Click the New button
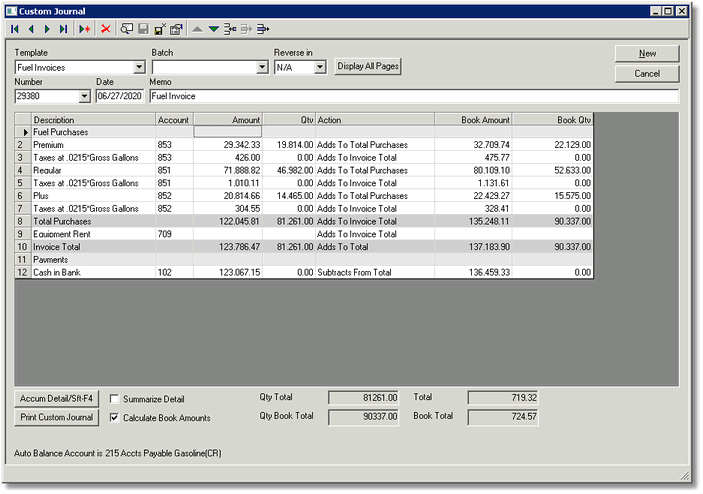Image resolution: width=703 pixels, height=494 pixels. coord(647,54)
